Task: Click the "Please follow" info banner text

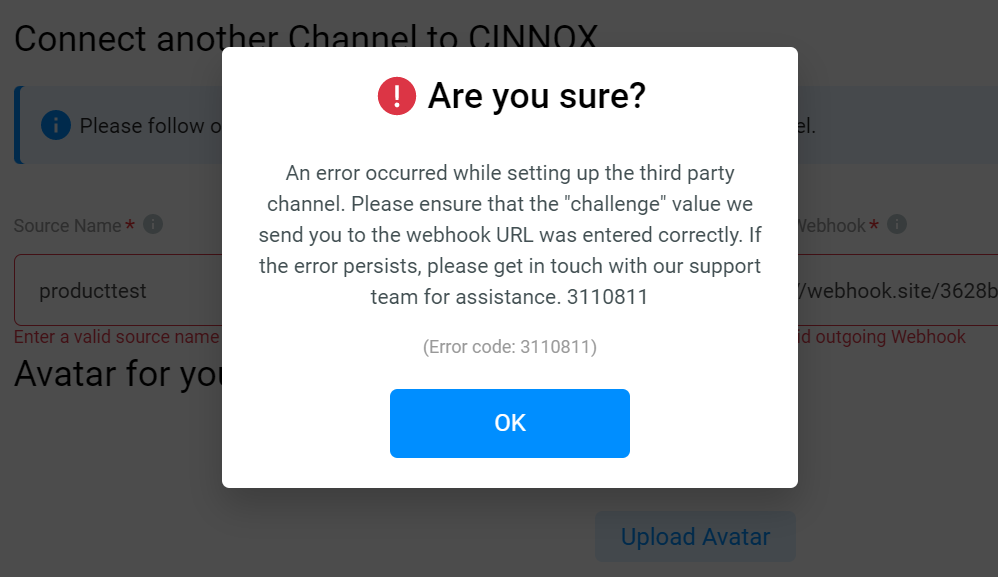Action: 150,126
